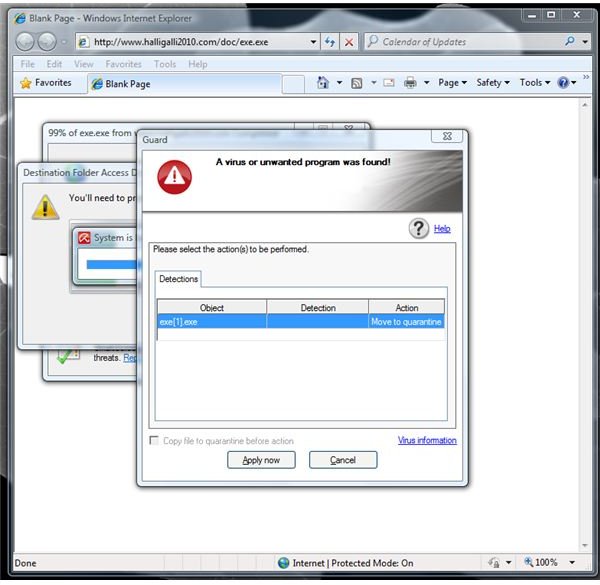Screen dimensions: 600x585
Task: Click yellow warning icon in Destination Folder dialog
Action: point(46,207)
